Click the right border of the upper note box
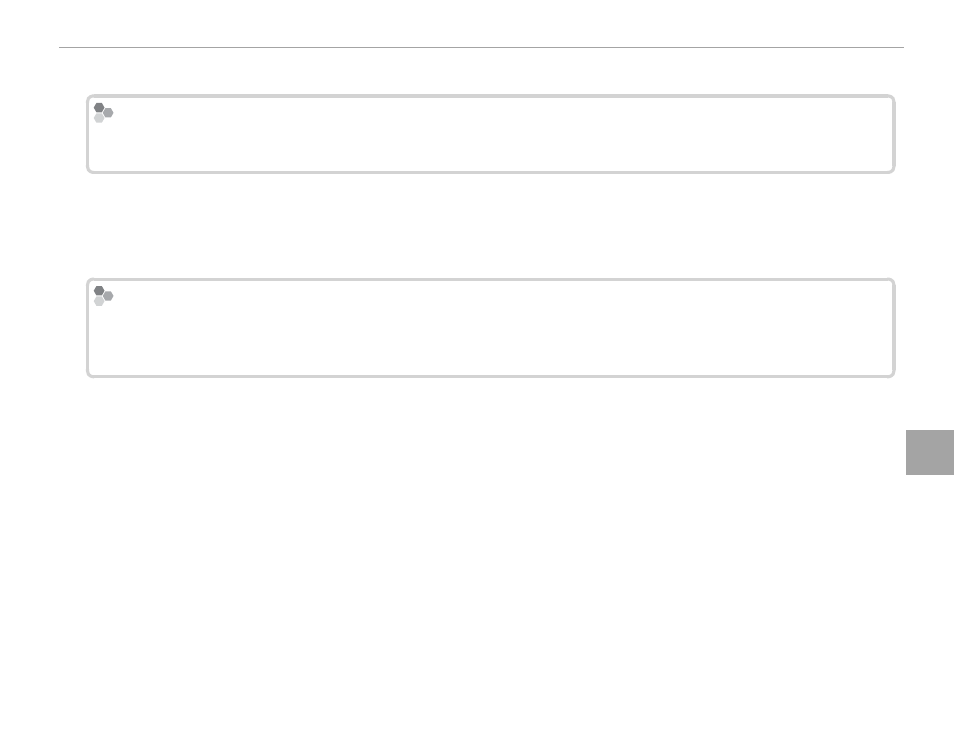The height and width of the screenshot is (748, 954). click(893, 134)
